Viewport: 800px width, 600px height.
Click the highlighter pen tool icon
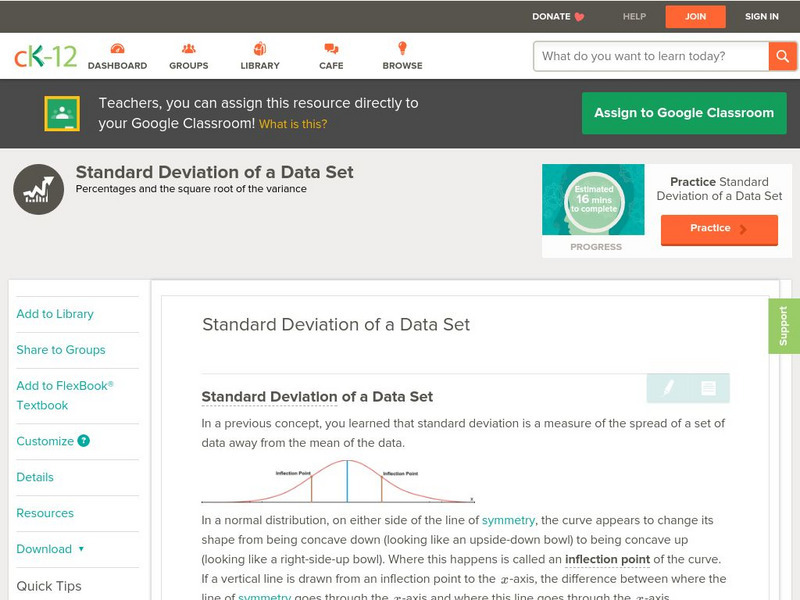click(667, 388)
